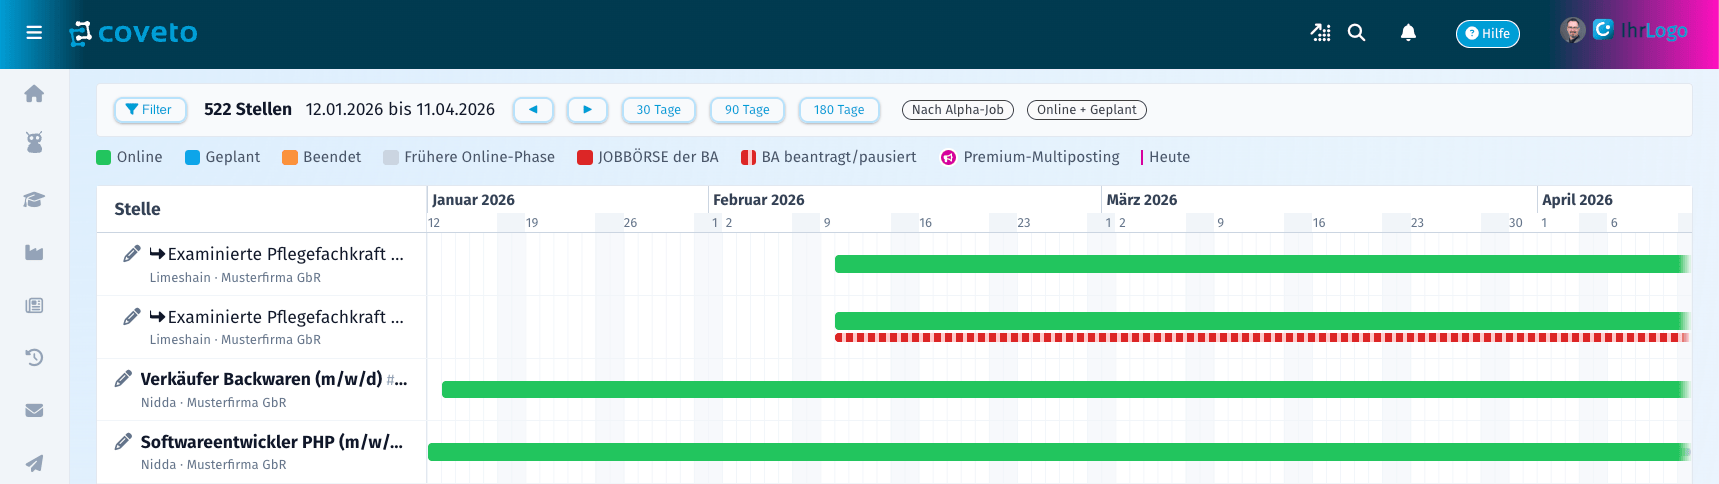The width and height of the screenshot is (1719, 484).
Task: Edit second Examinierte Pflegefachkraft pencil icon
Action: [x=131, y=317]
